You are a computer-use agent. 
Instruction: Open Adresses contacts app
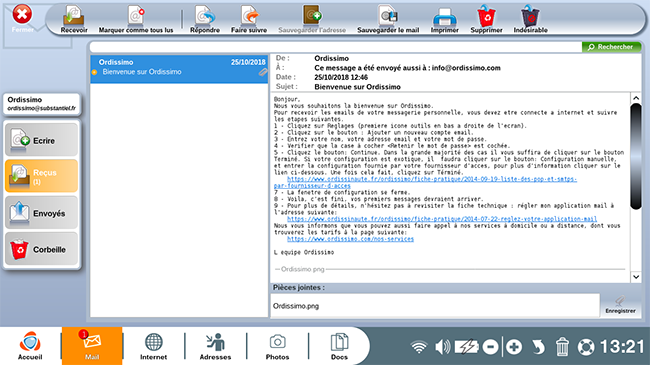[216, 346]
